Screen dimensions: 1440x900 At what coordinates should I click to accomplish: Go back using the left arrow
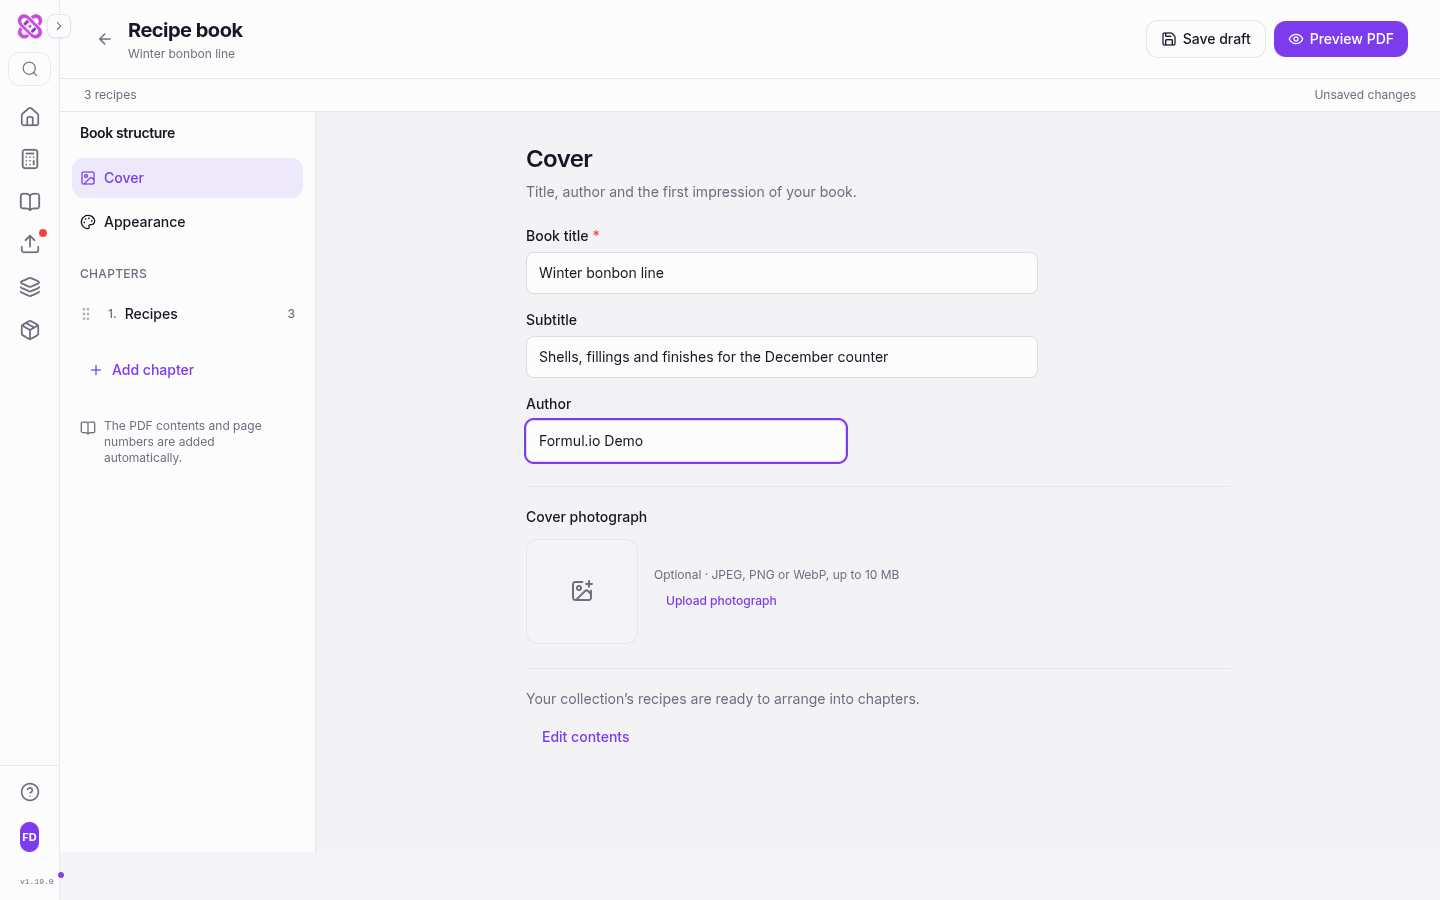pyautogui.click(x=105, y=39)
